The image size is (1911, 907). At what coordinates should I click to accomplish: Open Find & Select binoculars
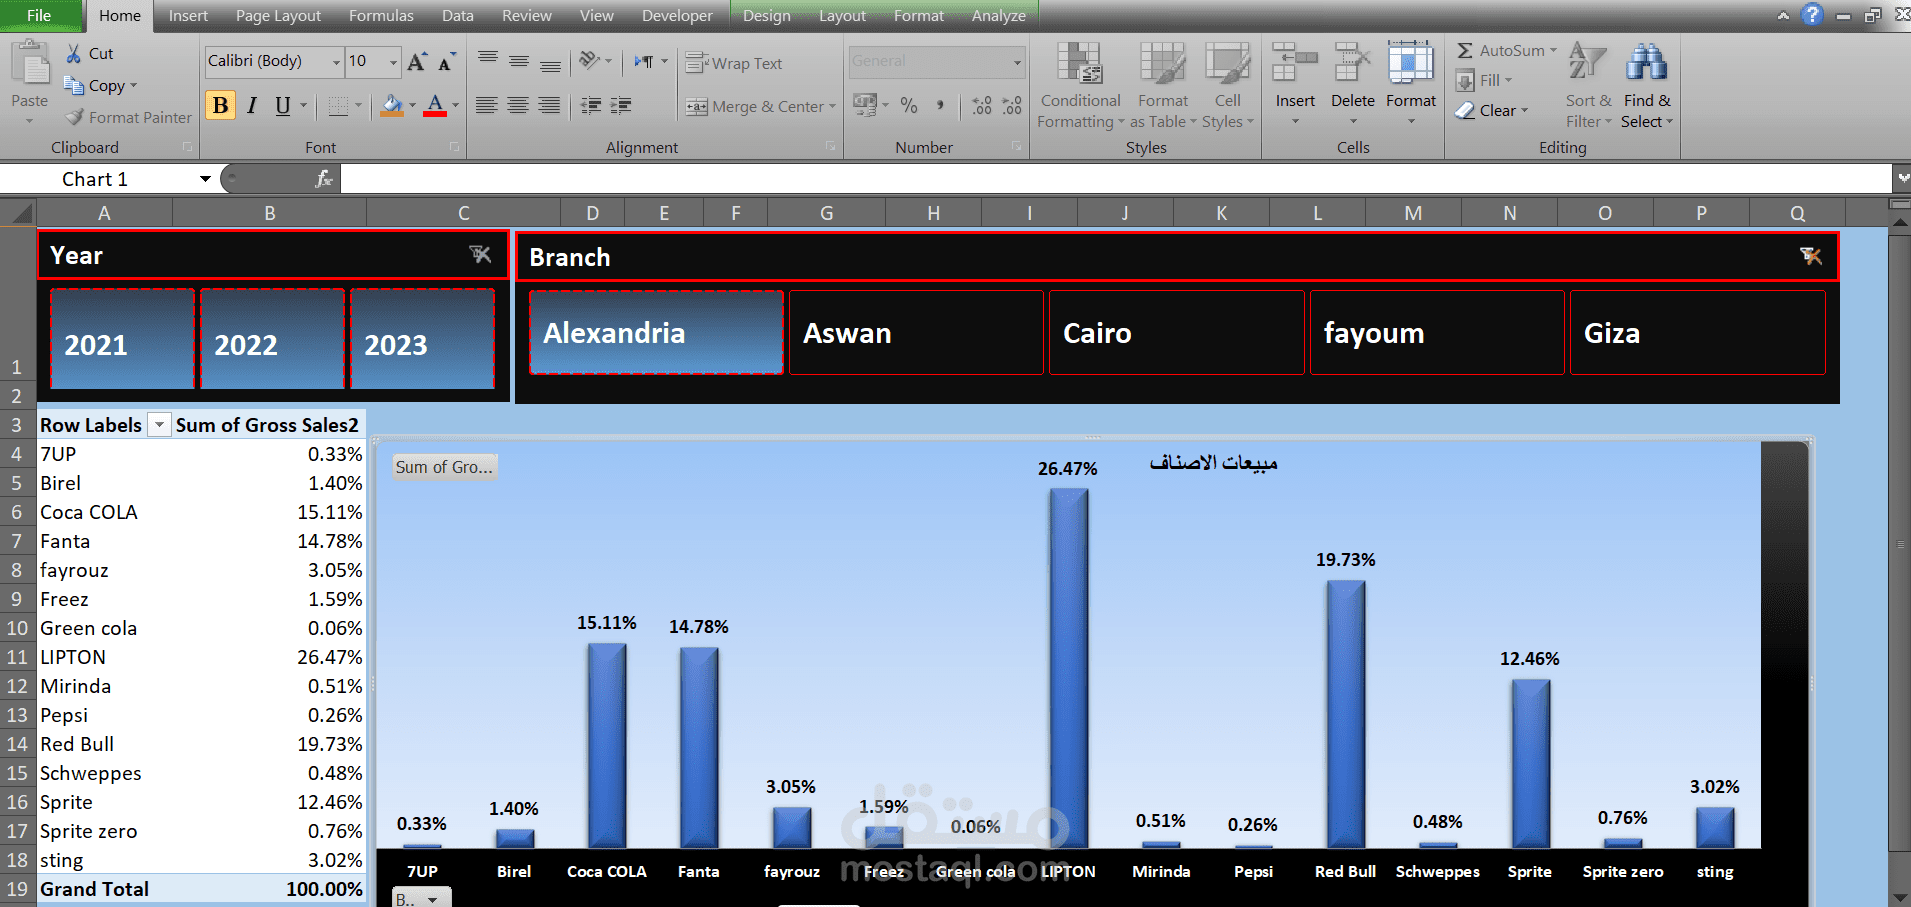coord(1646,86)
